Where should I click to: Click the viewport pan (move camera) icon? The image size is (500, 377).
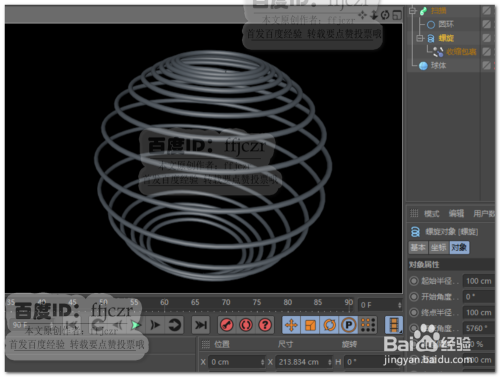[362, 15]
